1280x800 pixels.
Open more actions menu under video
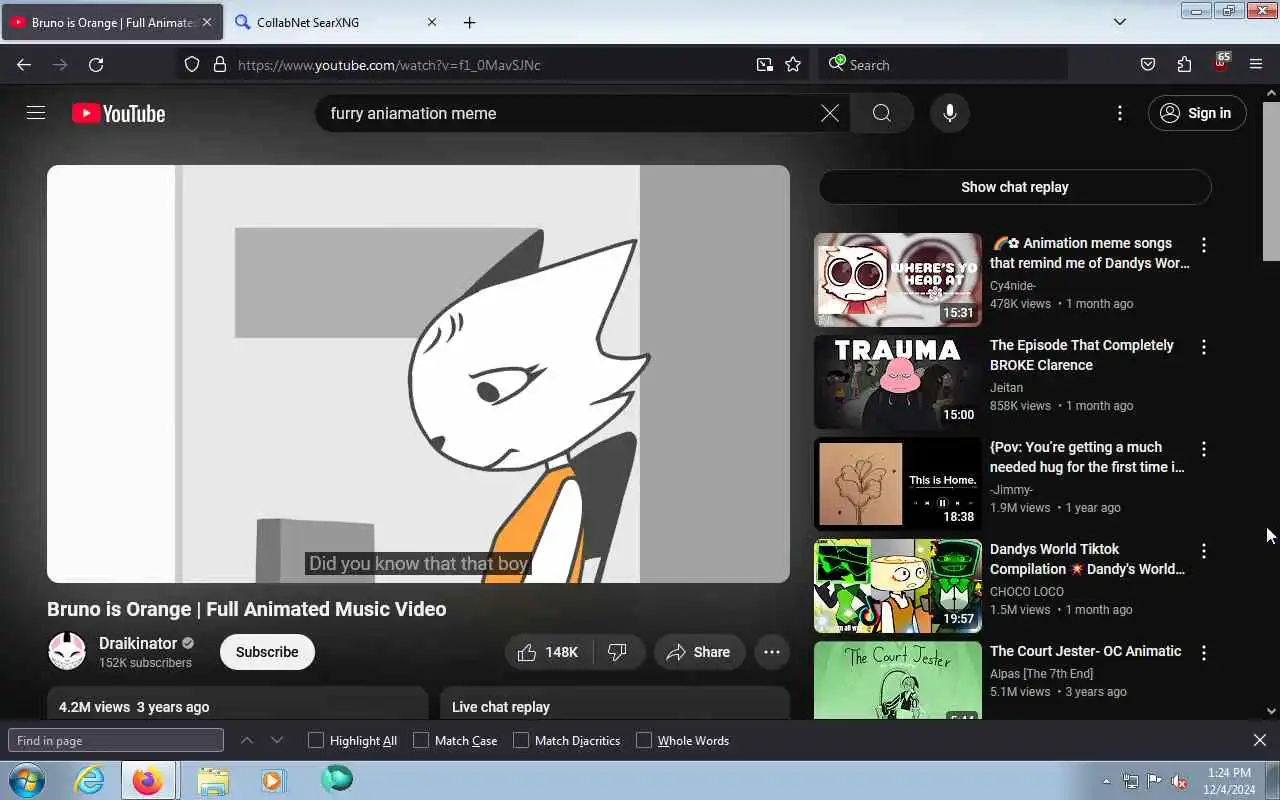[x=772, y=652]
